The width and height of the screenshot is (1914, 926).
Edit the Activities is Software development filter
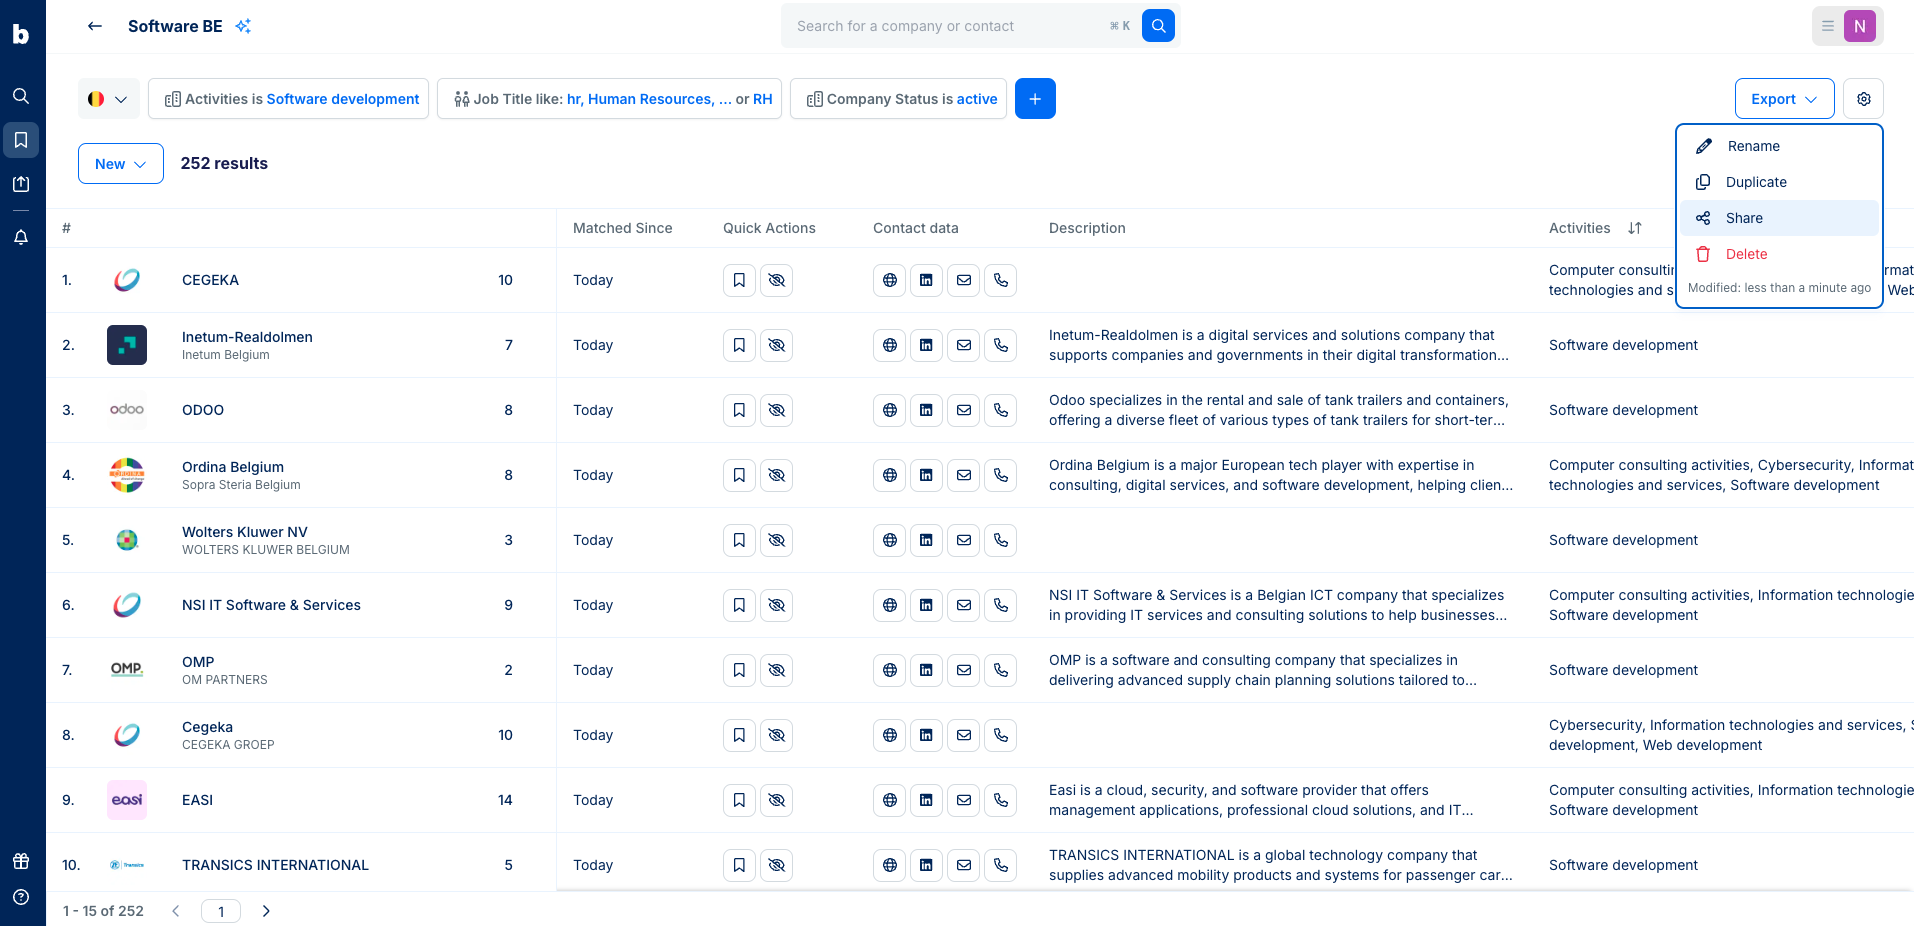click(x=289, y=99)
